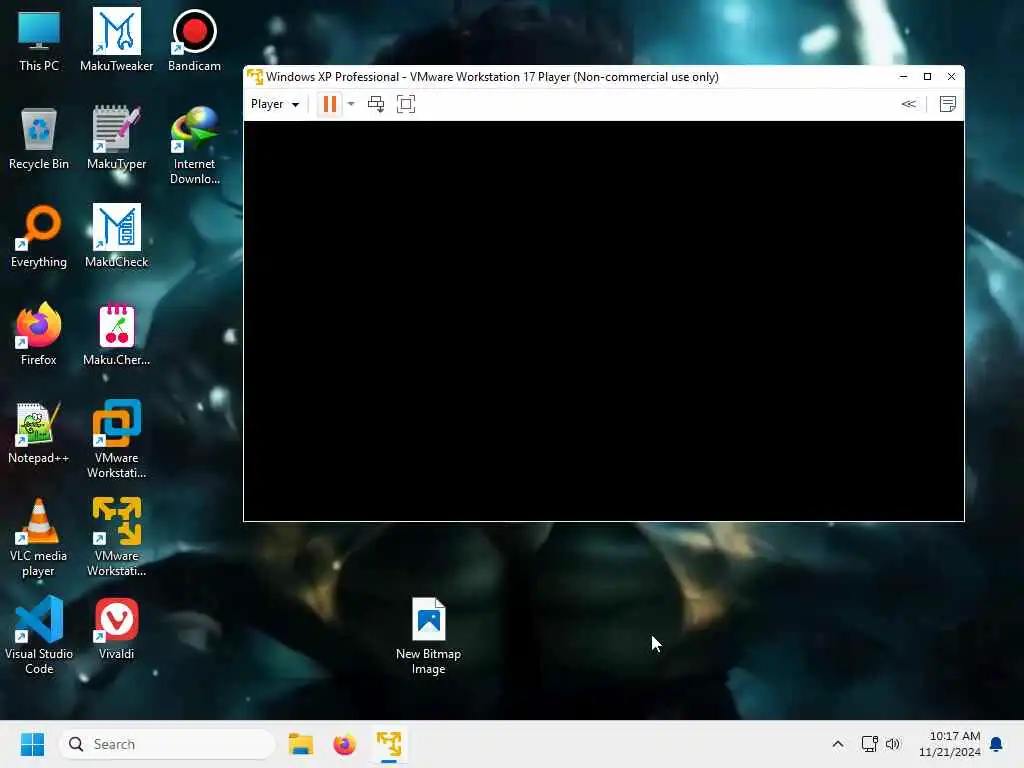
Task: Select the Maku.Cherry desktop icon
Action: pyautogui.click(x=116, y=334)
